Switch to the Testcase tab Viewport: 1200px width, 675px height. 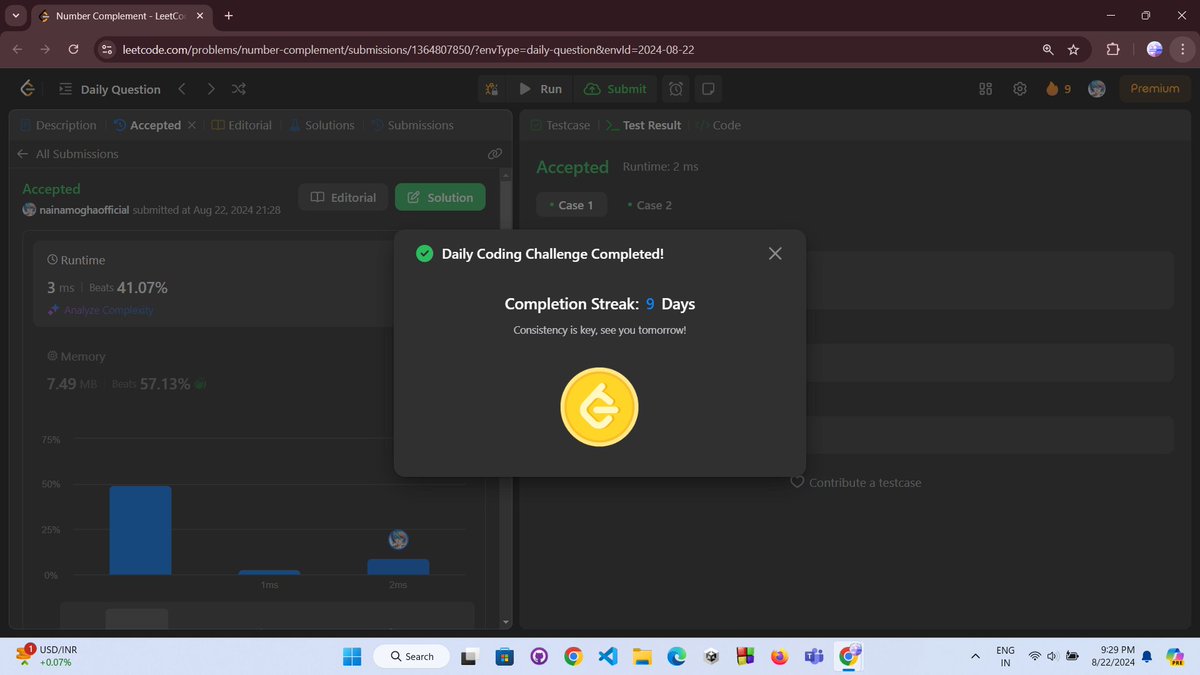(560, 125)
